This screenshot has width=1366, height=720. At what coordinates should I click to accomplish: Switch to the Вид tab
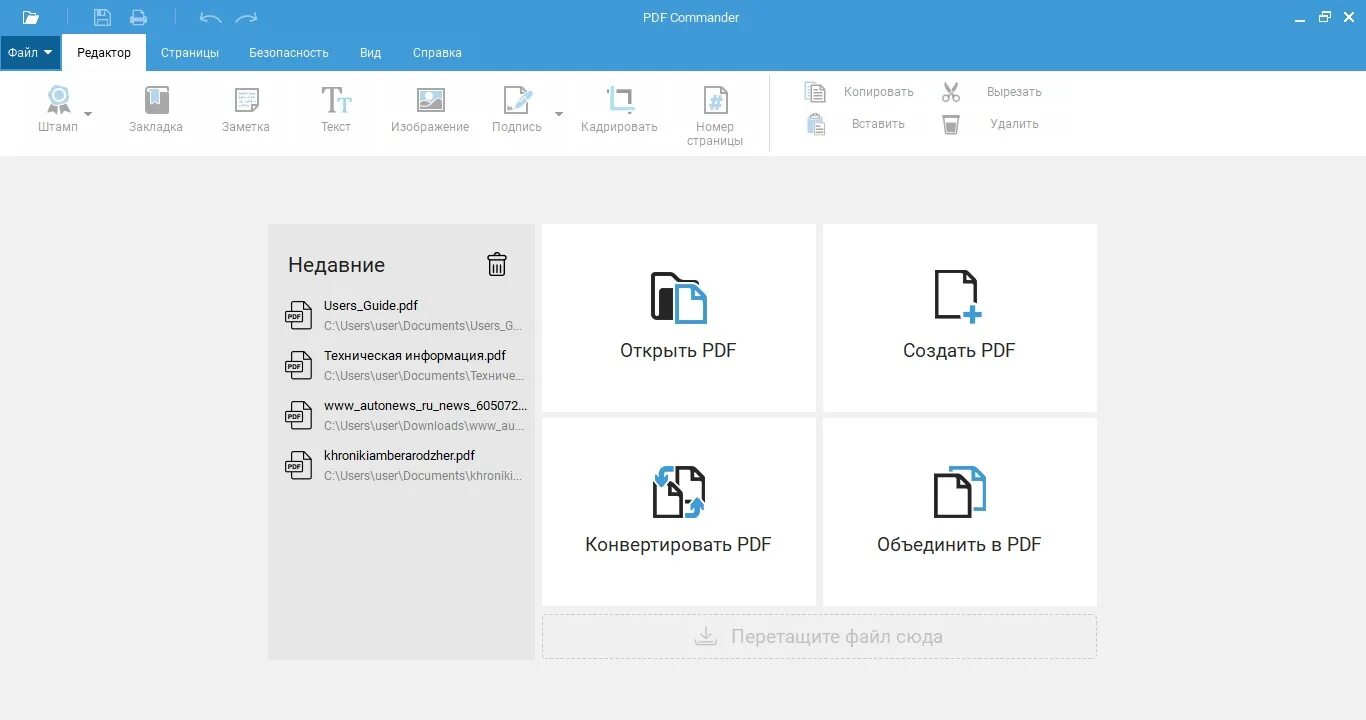(x=371, y=53)
